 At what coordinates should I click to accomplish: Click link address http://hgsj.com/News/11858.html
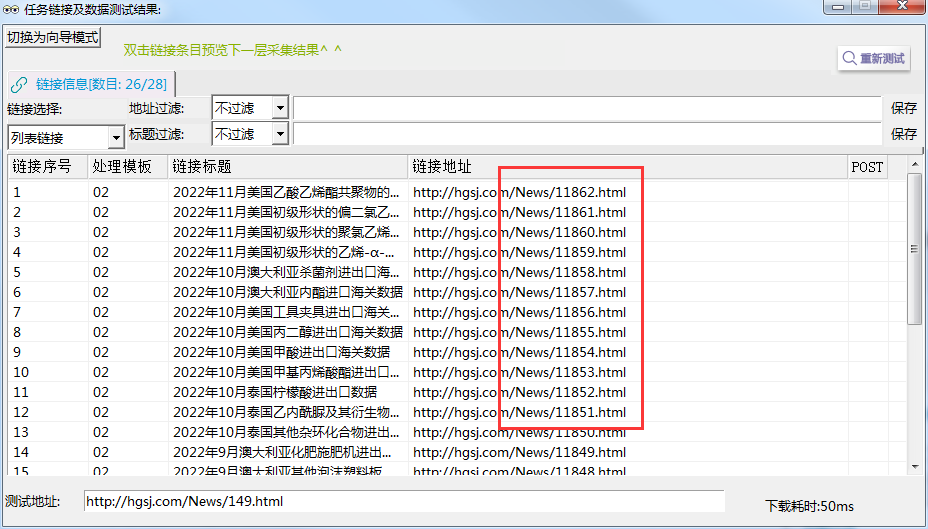tap(520, 273)
